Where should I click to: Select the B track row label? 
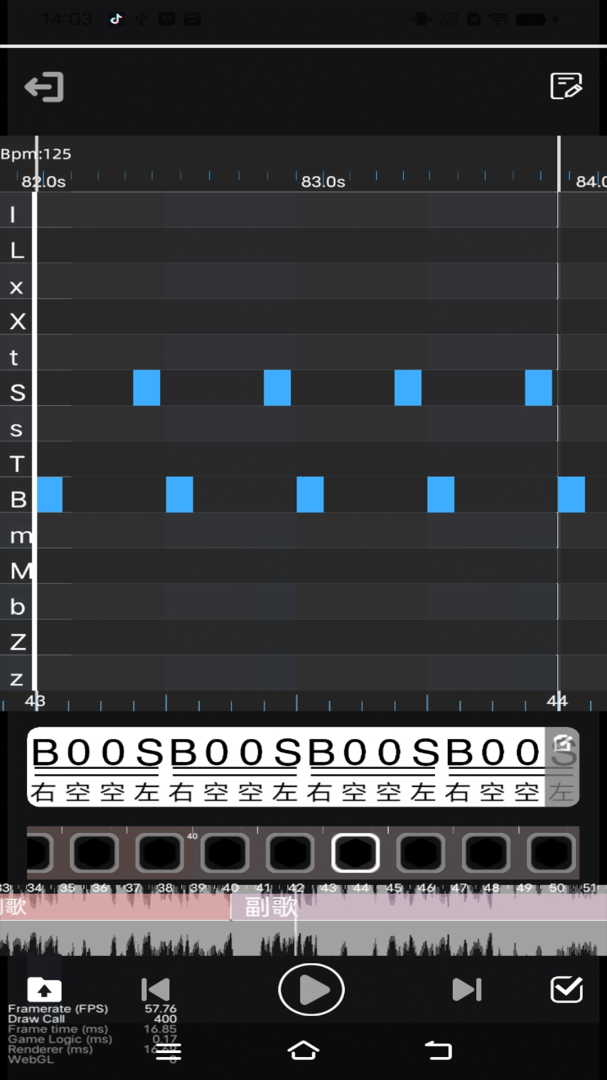pyautogui.click(x=17, y=499)
